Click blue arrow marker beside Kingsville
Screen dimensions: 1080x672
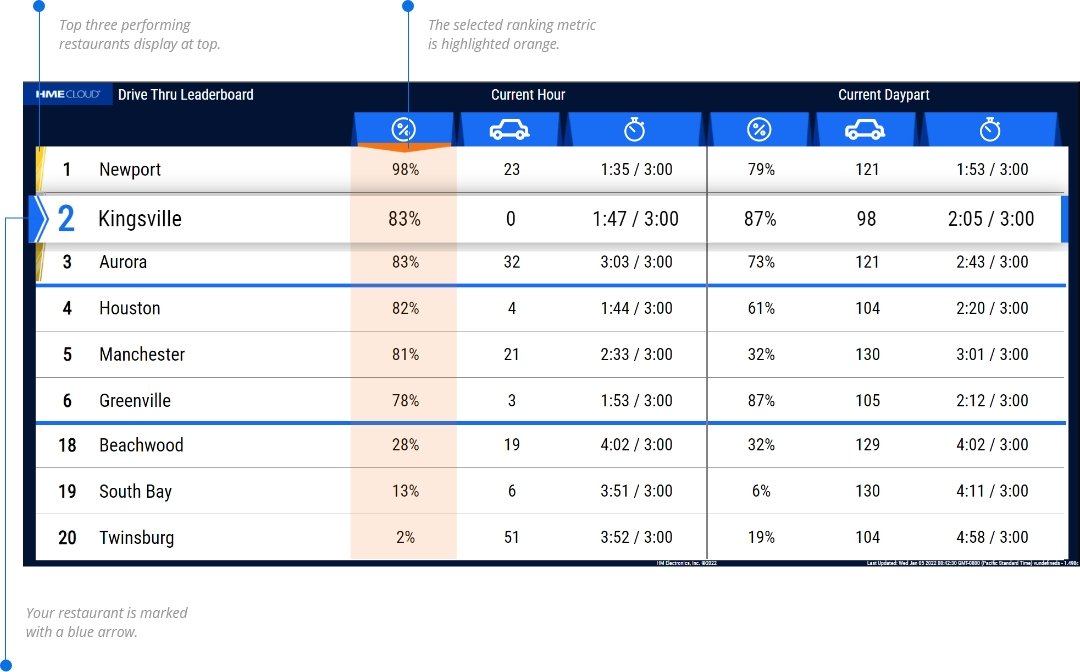click(38, 219)
